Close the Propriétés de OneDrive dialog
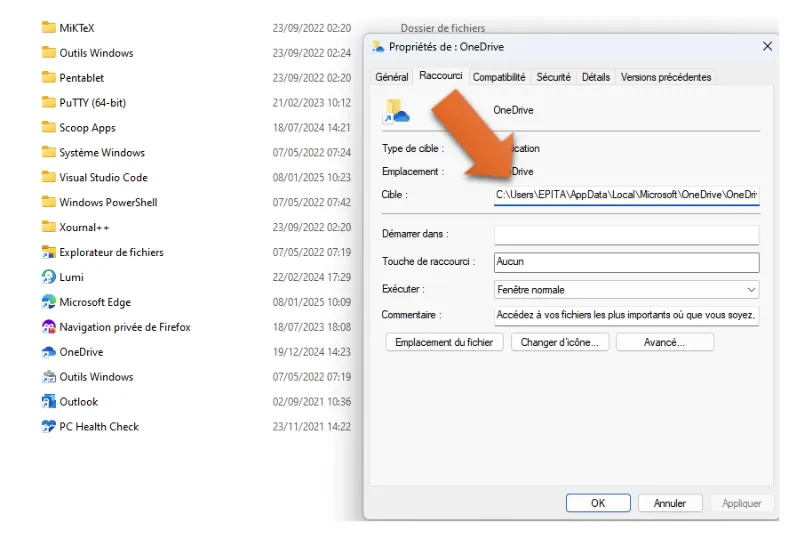The image size is (808, 541). pos(767,46)
